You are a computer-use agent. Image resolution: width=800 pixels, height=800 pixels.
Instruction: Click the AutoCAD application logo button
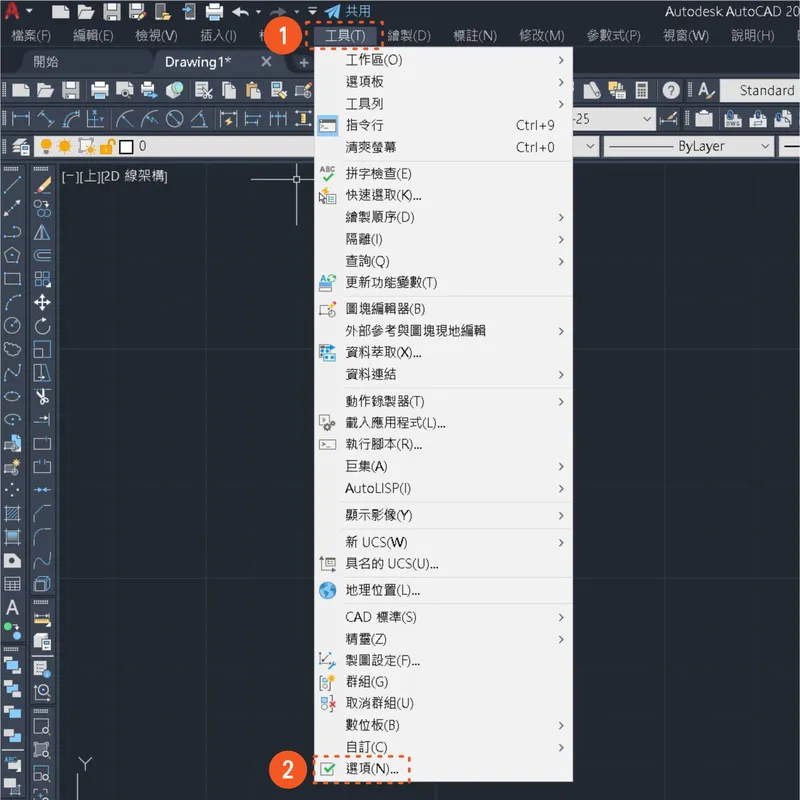[x=12, y=11]
